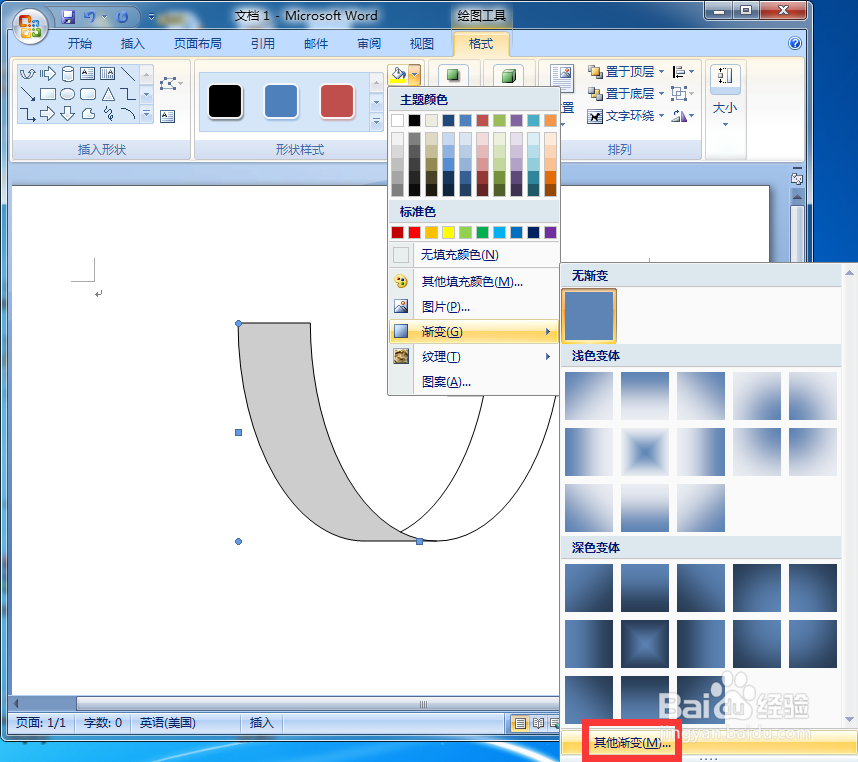The image size is (858, 762).
Task: Expand the shape styles gallery
Action: pyautogui.click(x=376, y=121)
